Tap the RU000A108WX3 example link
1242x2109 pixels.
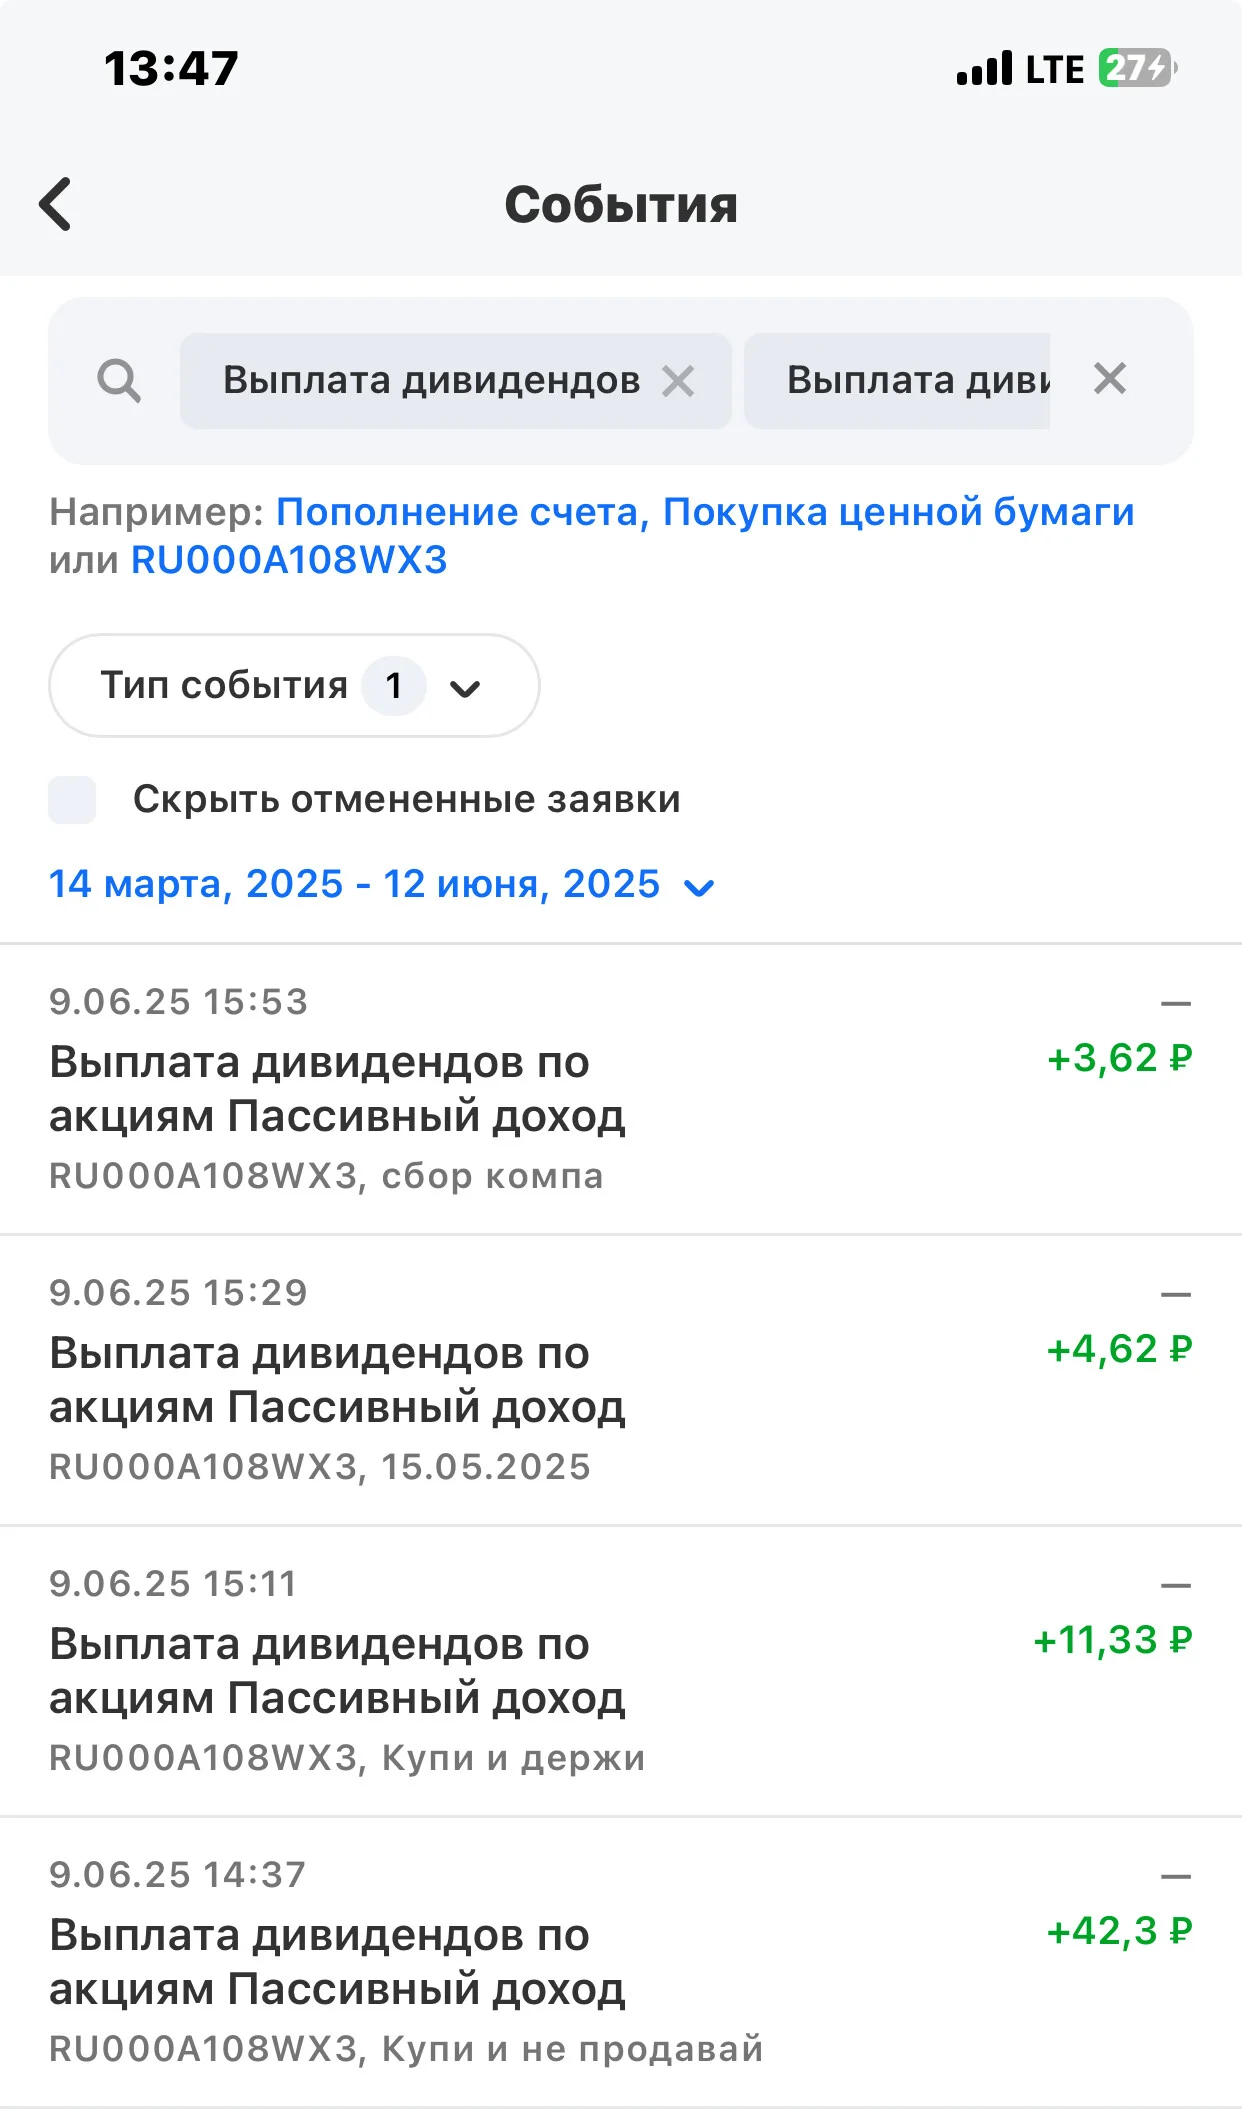[x=289, y=560]
